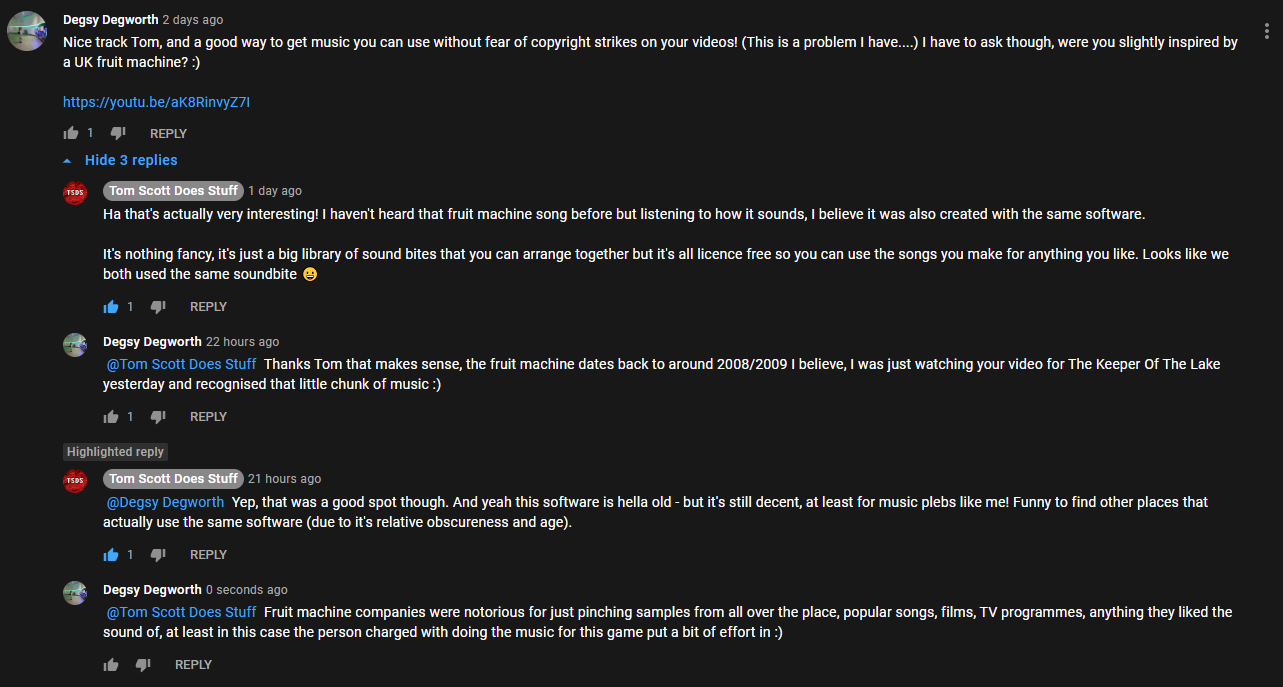The height and width of the screenshot is (687, 1283).
Task: Open the youtu.be fruit machine link
Action: coord(156,102)
